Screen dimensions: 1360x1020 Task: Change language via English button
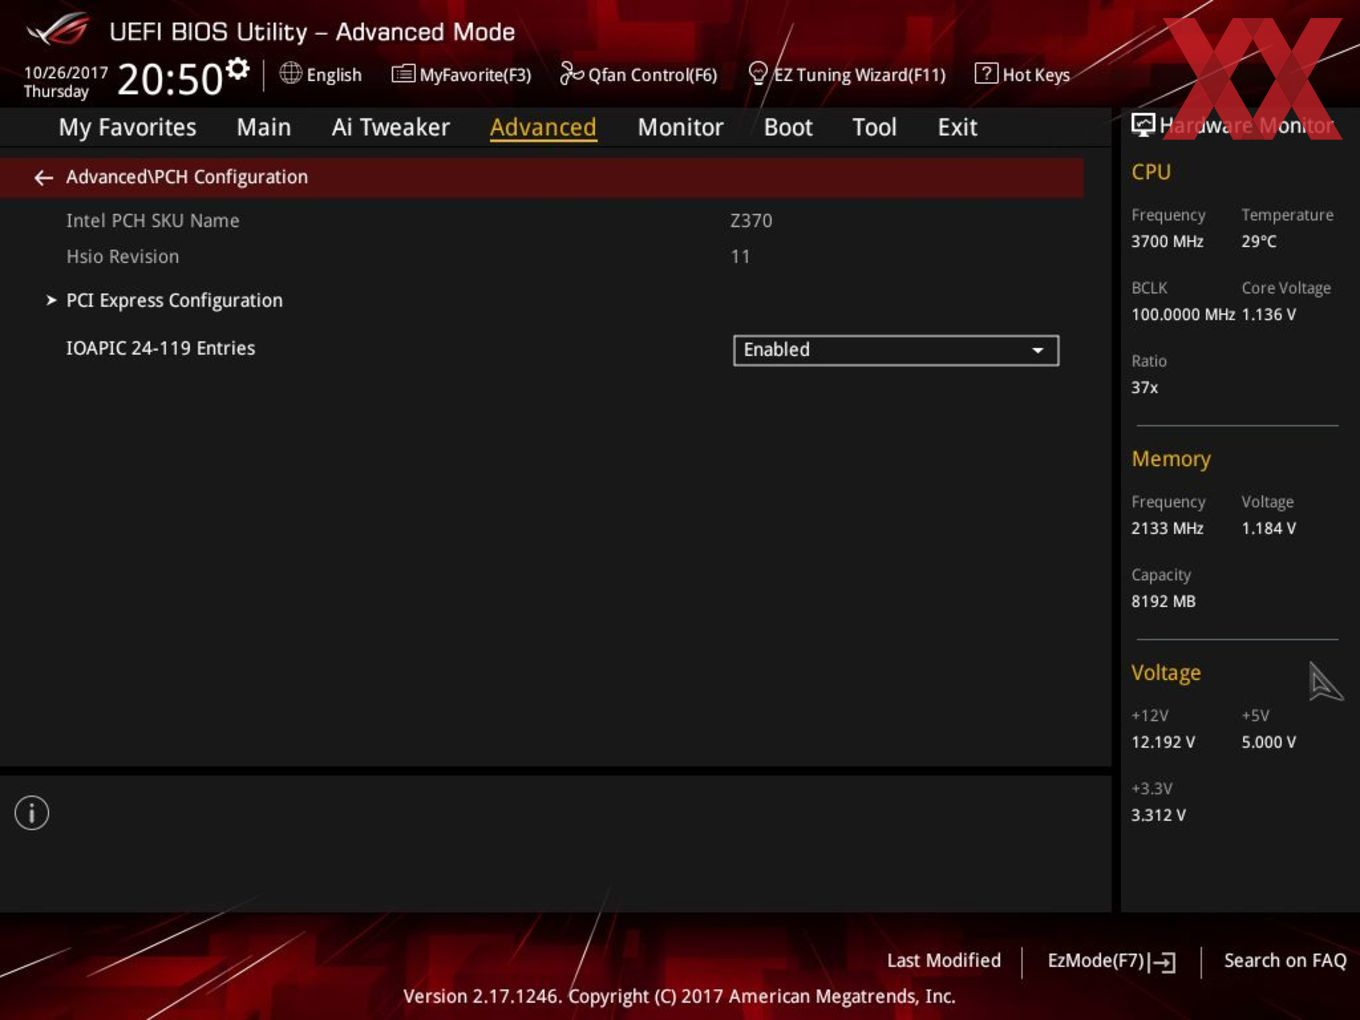point(321,74)
